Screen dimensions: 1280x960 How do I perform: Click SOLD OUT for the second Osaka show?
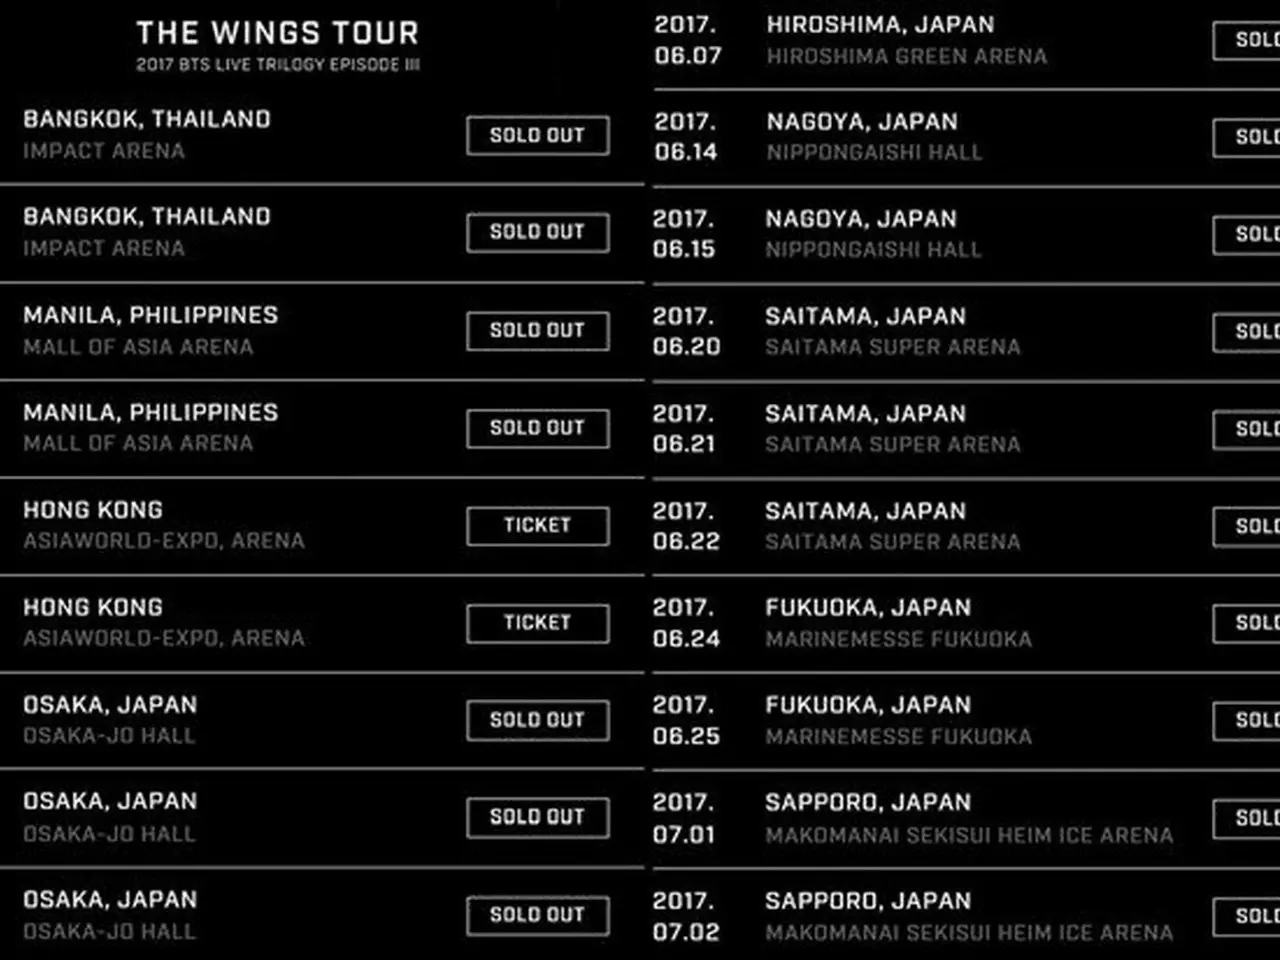[537, 817]
